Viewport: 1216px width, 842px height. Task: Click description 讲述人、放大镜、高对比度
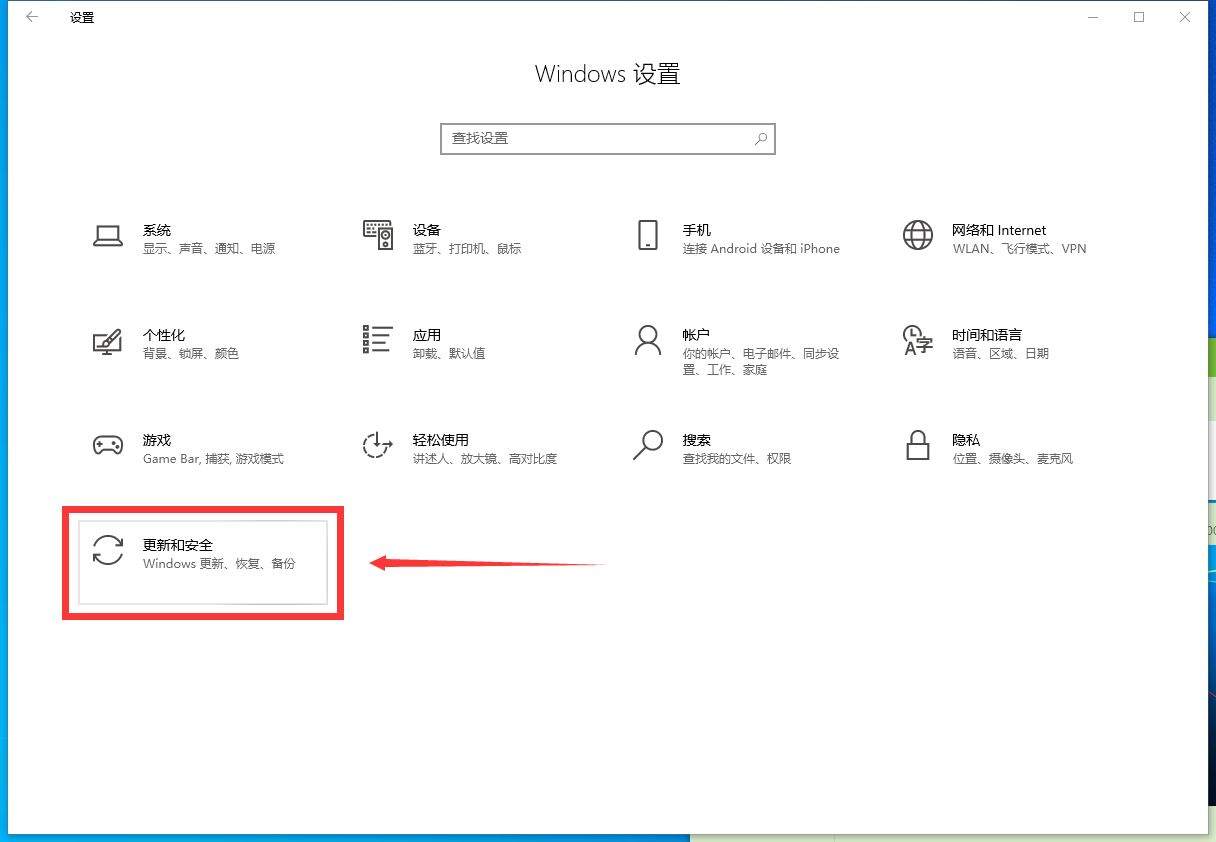pos(485,459)
